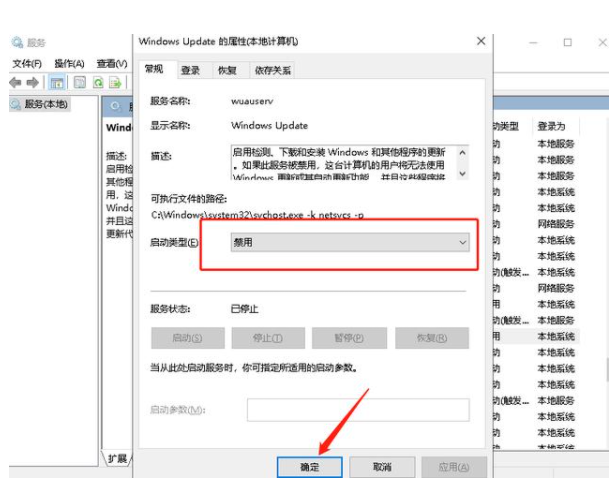Click the export list toolbar icon
This screenshot has width=610, height=483.
pyautogui.click(x=116, y=82)
